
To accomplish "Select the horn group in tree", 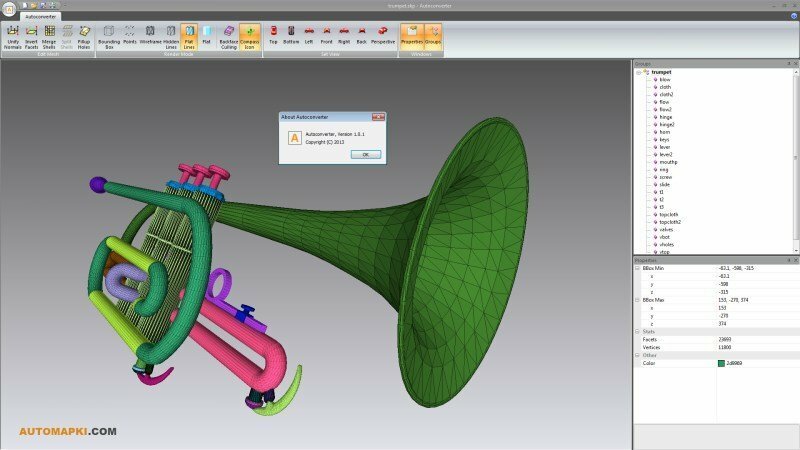I will pyautogui.click(x=664, y=131).
